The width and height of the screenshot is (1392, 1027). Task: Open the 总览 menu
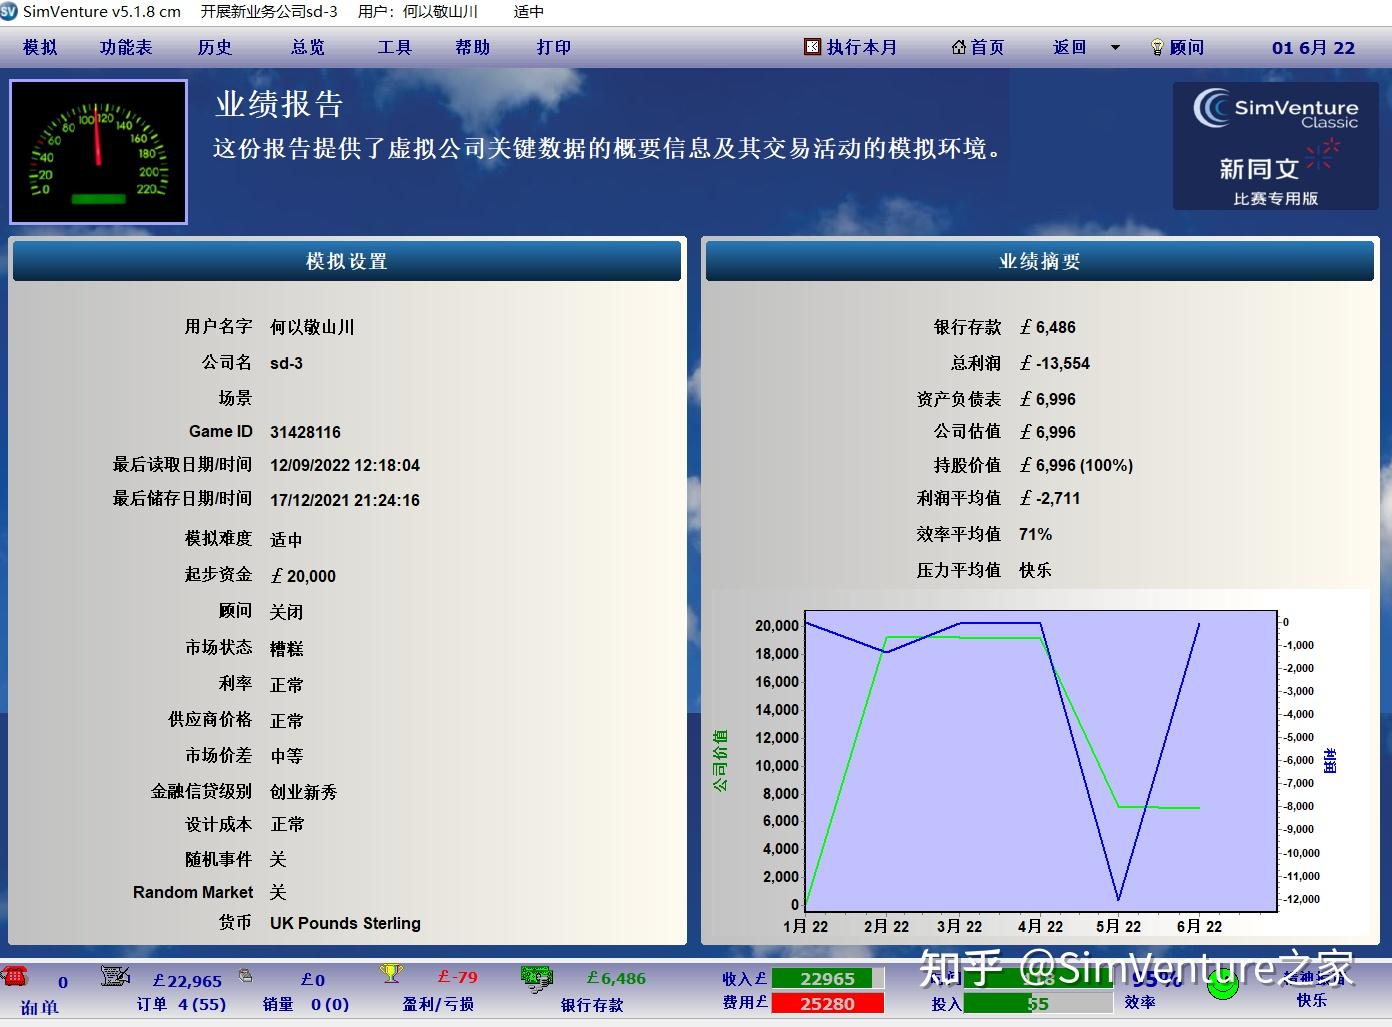[308, 47]
